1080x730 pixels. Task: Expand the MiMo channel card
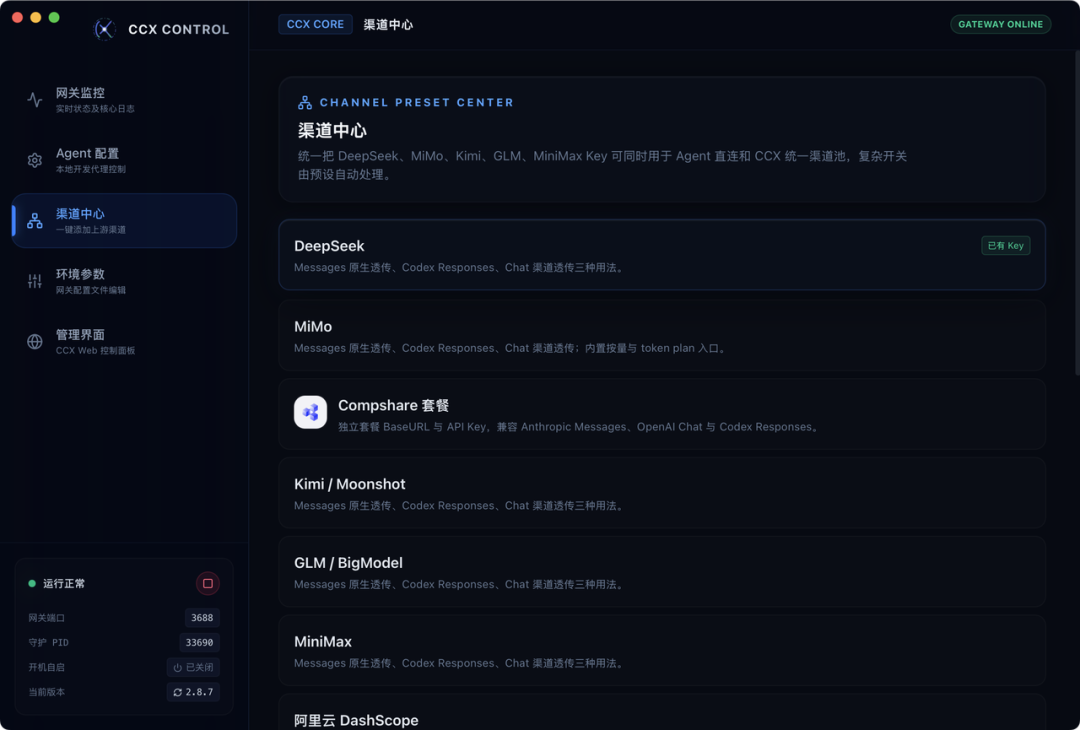(662, 335)
